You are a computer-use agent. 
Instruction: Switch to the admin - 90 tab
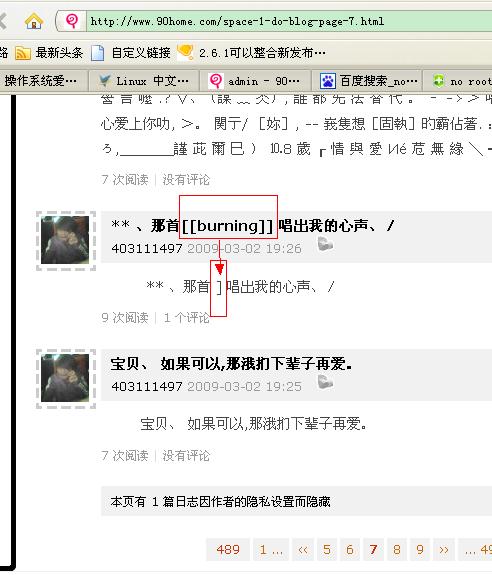click(x=255, y=81)
